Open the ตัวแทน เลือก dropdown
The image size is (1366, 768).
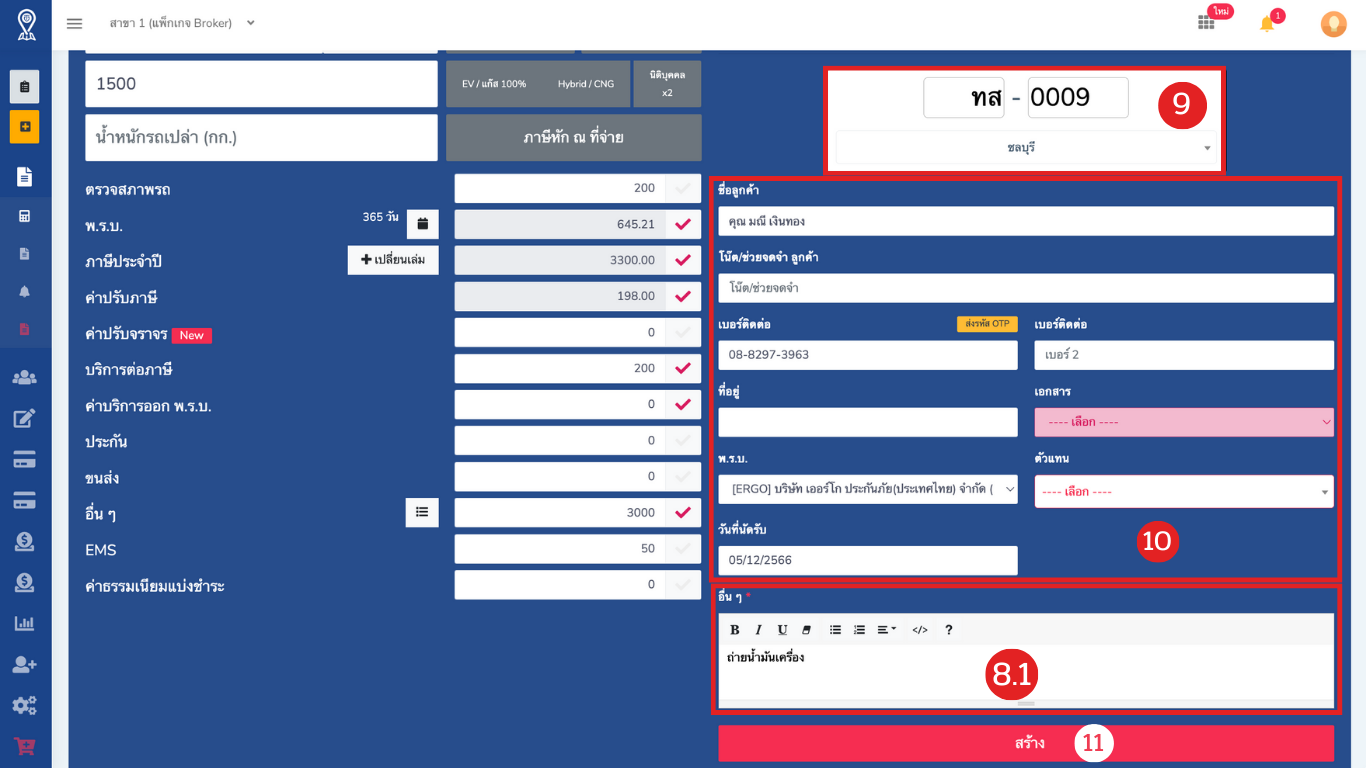[x=1184, y=491]
